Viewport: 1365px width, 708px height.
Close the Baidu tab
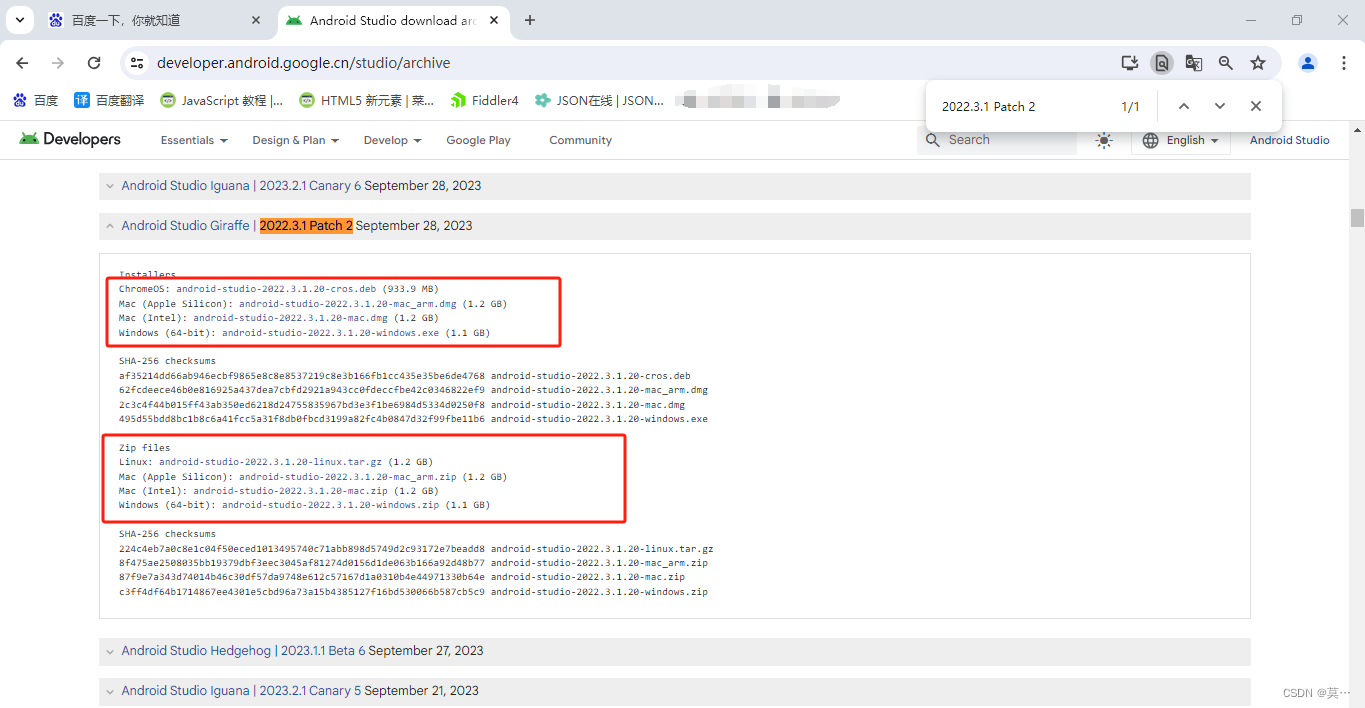(256, 20)
